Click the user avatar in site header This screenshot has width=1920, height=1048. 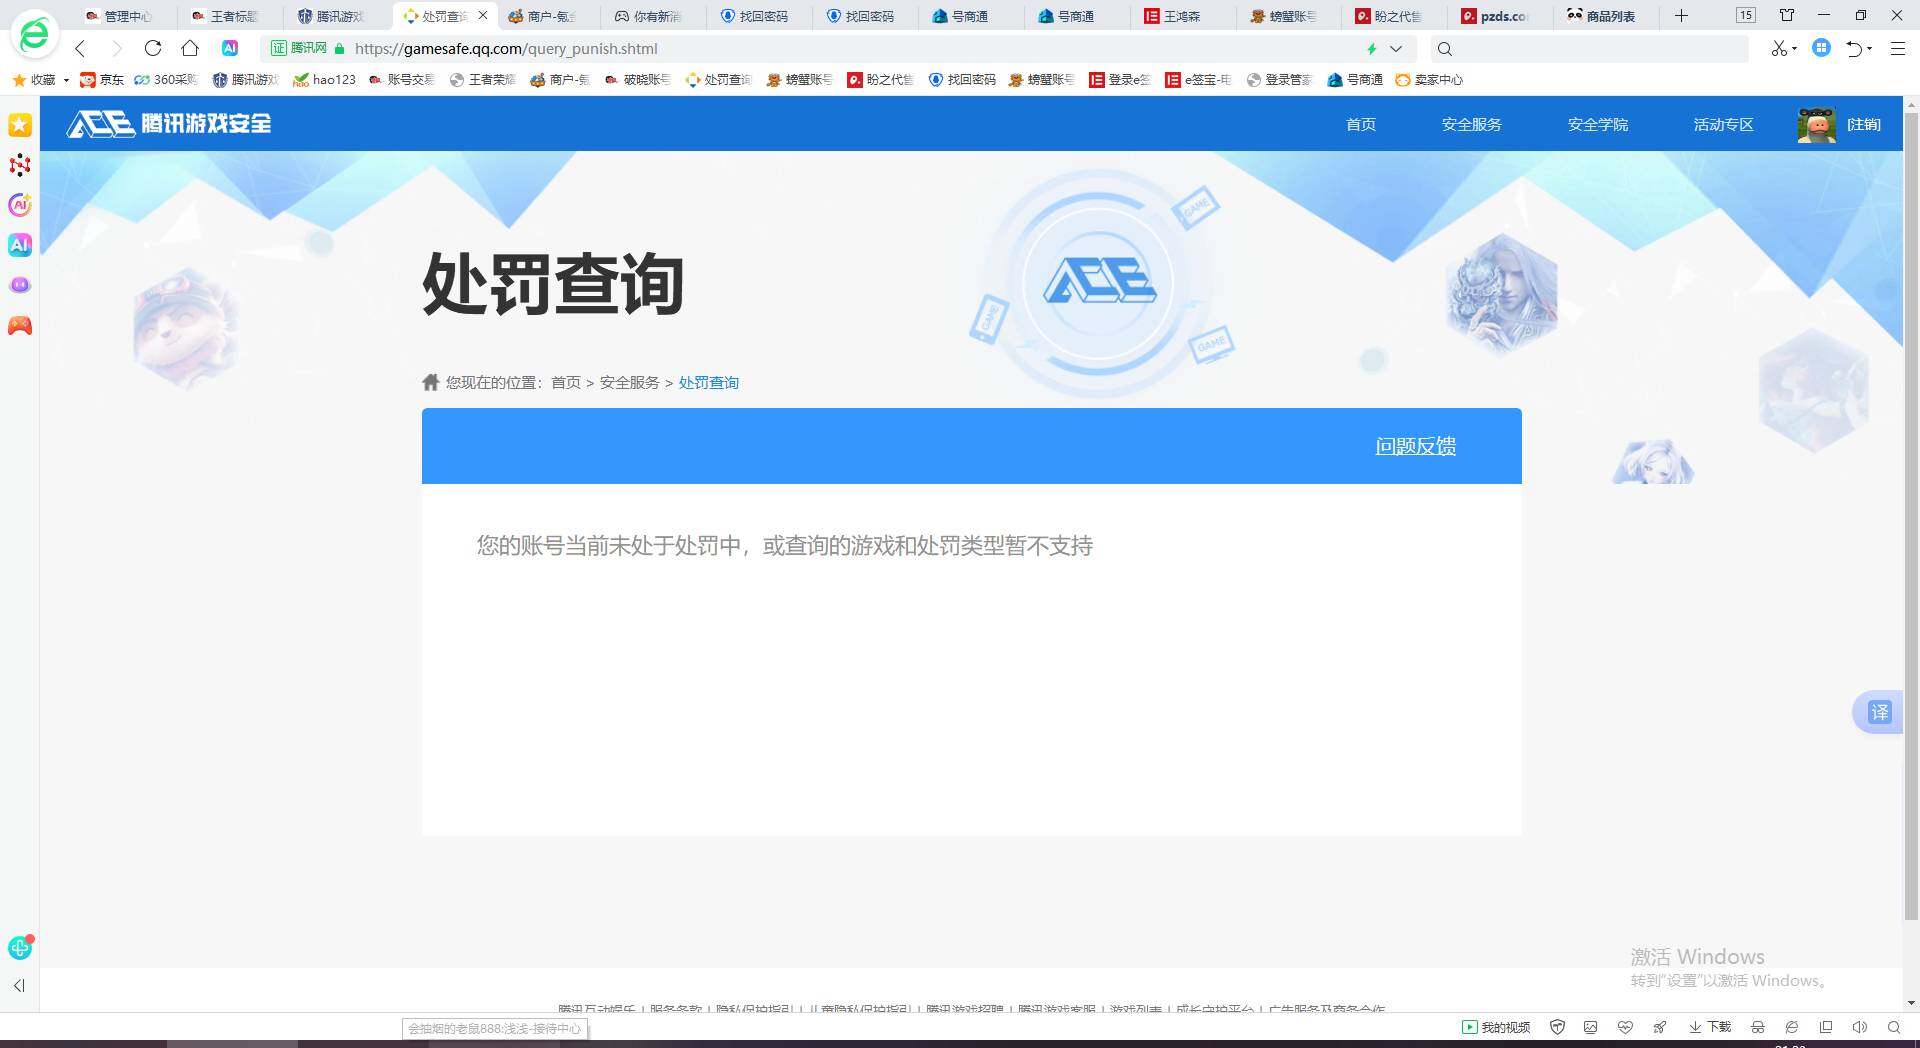point(1816,125)
